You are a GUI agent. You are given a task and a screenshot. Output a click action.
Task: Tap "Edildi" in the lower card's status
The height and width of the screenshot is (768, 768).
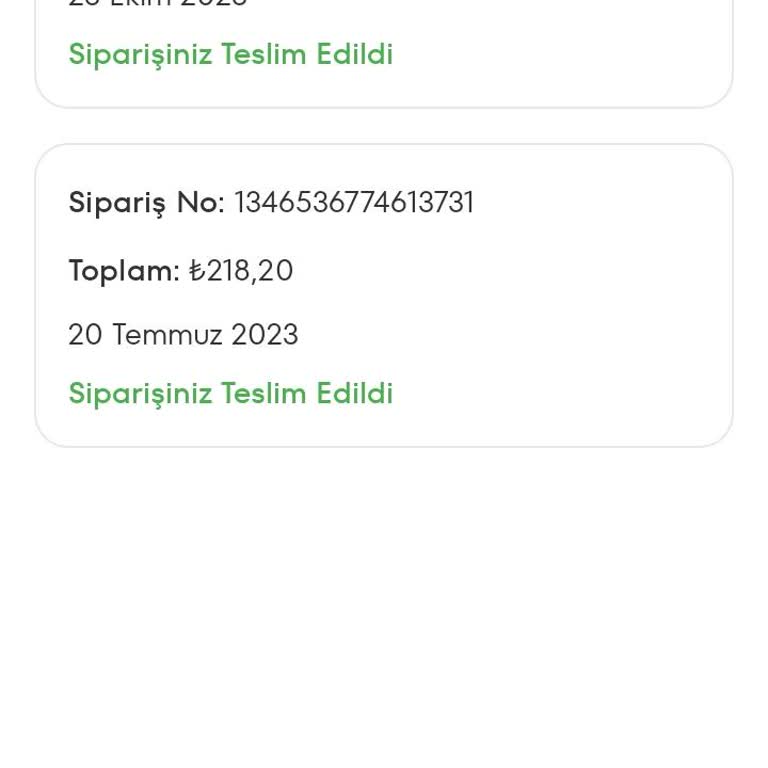[355, 393]
